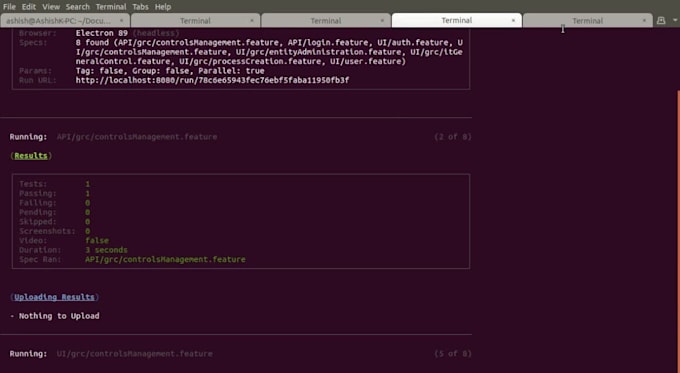This screenshot has height=373, width=680.
Task: Select the active fourth Terminal tab
Action: tap(456, 20)
